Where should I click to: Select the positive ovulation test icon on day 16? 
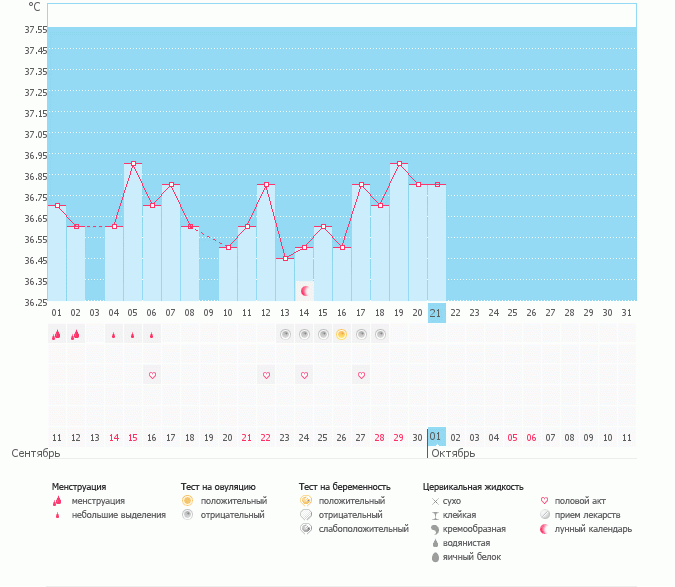tap(341, 335)
